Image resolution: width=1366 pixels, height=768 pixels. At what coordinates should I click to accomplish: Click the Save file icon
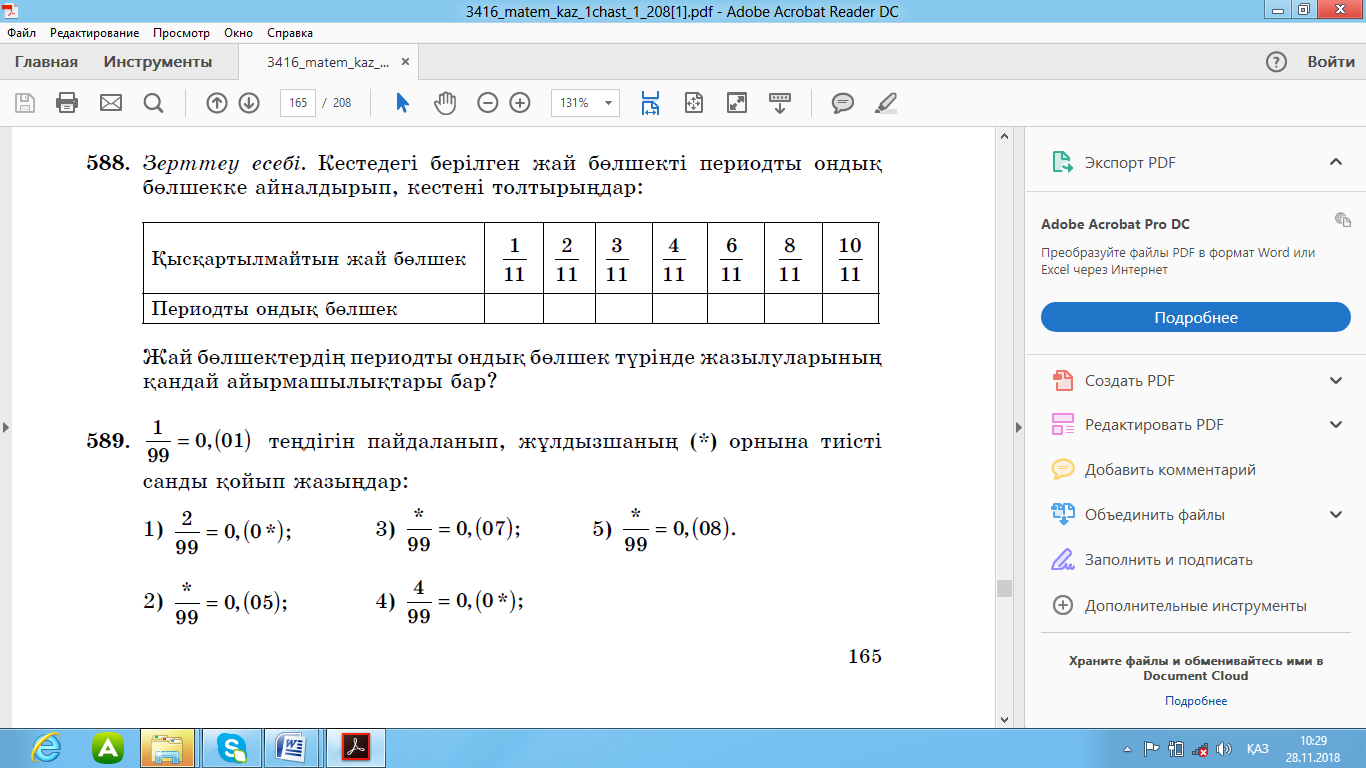pos(25,103)
